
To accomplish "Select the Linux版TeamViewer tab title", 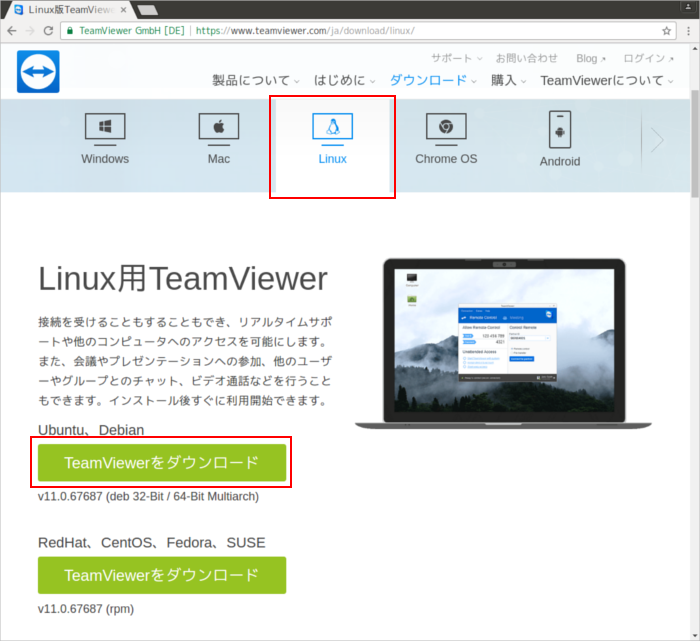I will 71,9.
